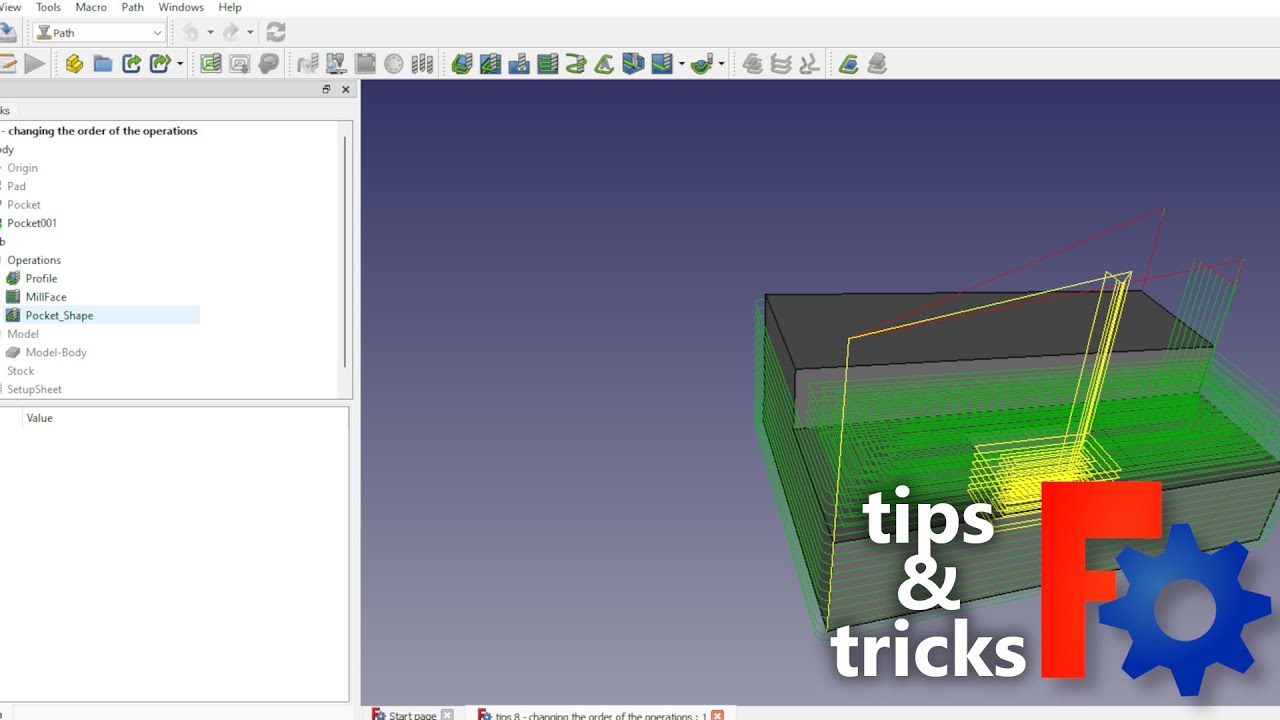Select the Mill Face operation icon
The width and height of the screenshot is (1280, 720).
[547, 64]
